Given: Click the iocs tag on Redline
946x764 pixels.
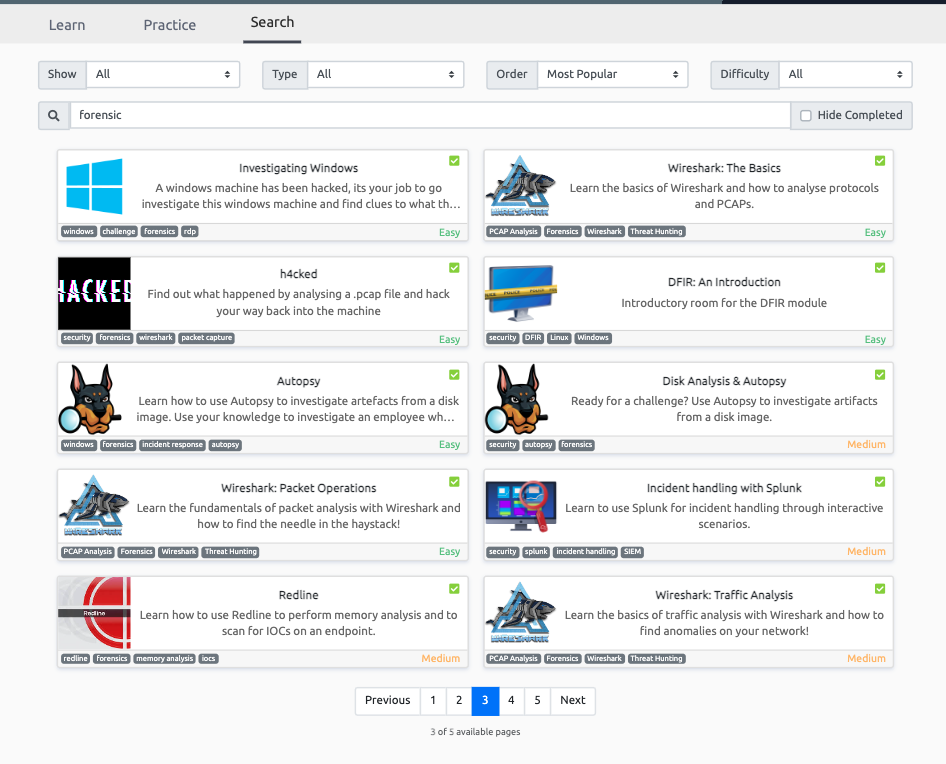Looking at the screenshot, I should click(x=208, y=658).
